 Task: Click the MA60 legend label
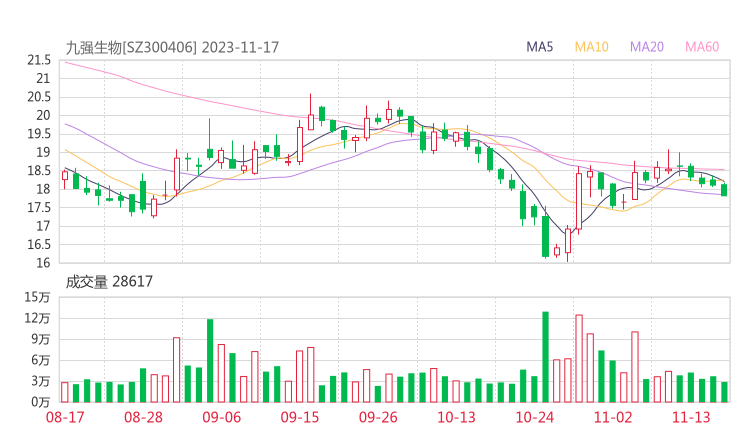coord(702,47)
